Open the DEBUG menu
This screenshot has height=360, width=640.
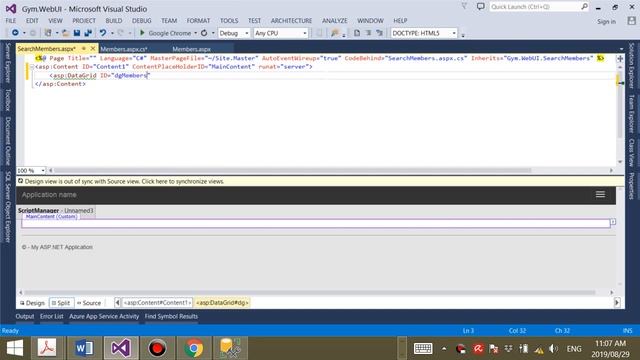(142, 20)
